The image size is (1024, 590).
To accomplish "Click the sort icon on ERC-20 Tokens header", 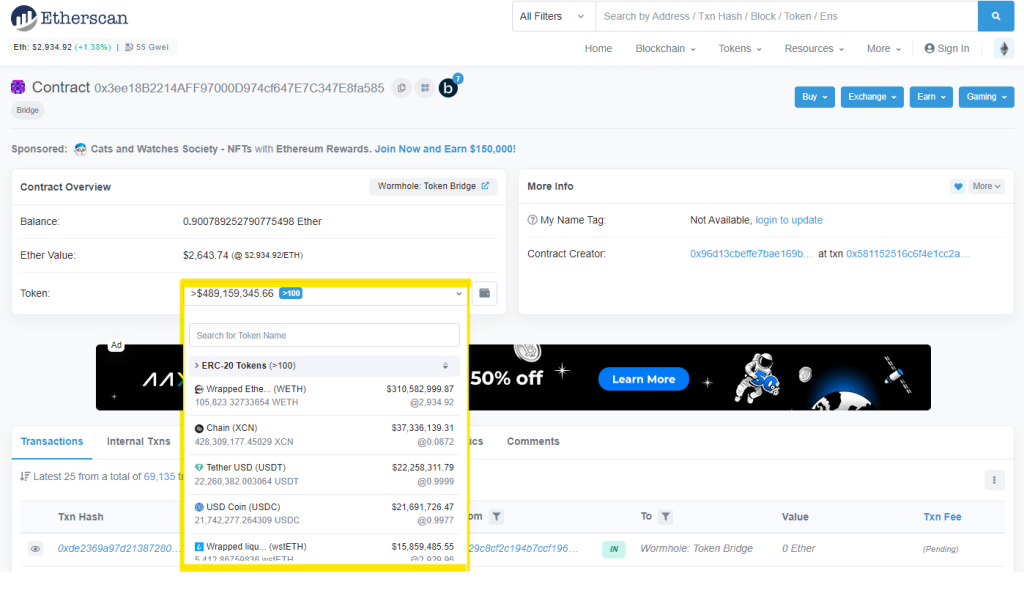I will (x=445, y=366).
